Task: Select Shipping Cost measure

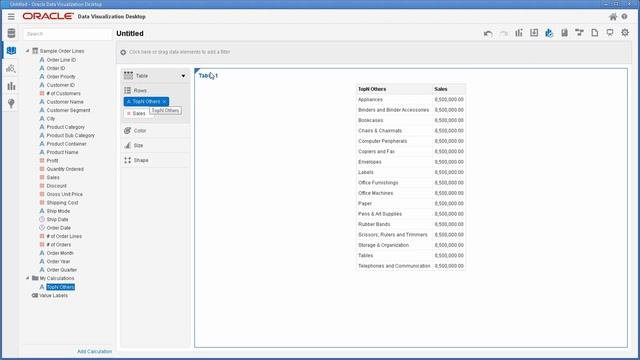Action: click(62, 203)
